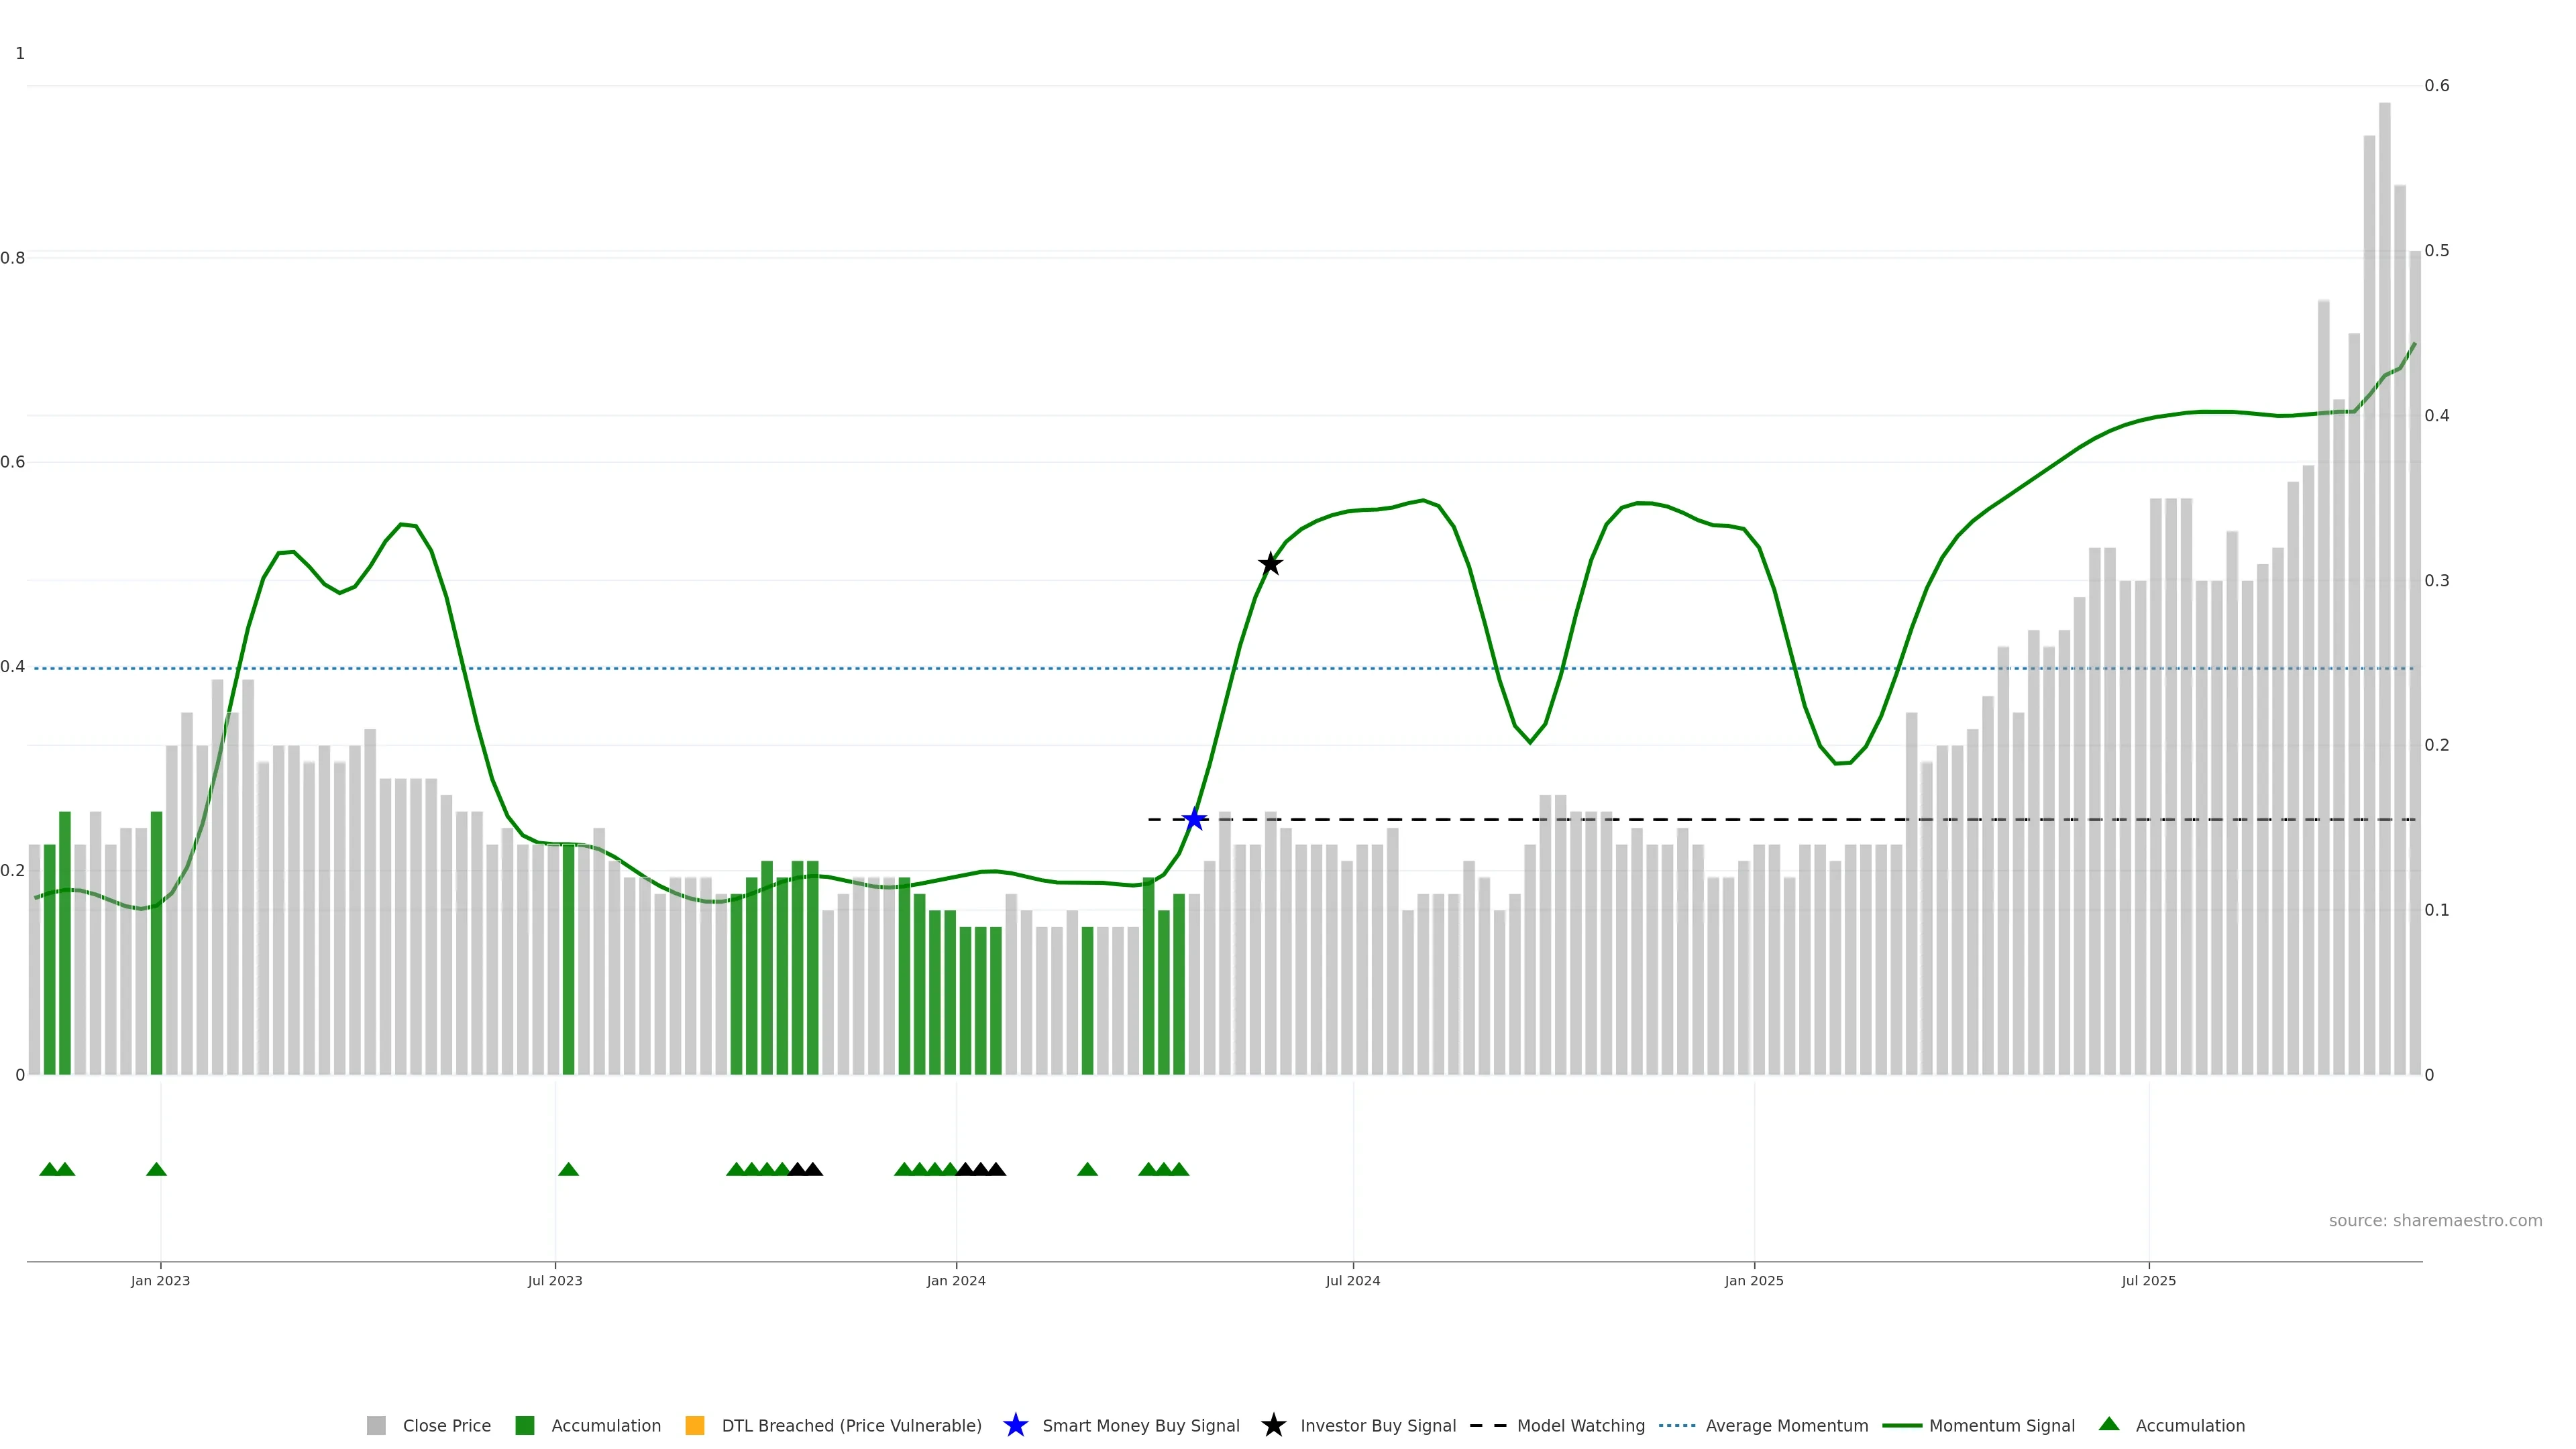Viewport: 2576px width, 1449px height.
Task: Click the gray Close Price color swatch
Action: (x=376, y=1426)
